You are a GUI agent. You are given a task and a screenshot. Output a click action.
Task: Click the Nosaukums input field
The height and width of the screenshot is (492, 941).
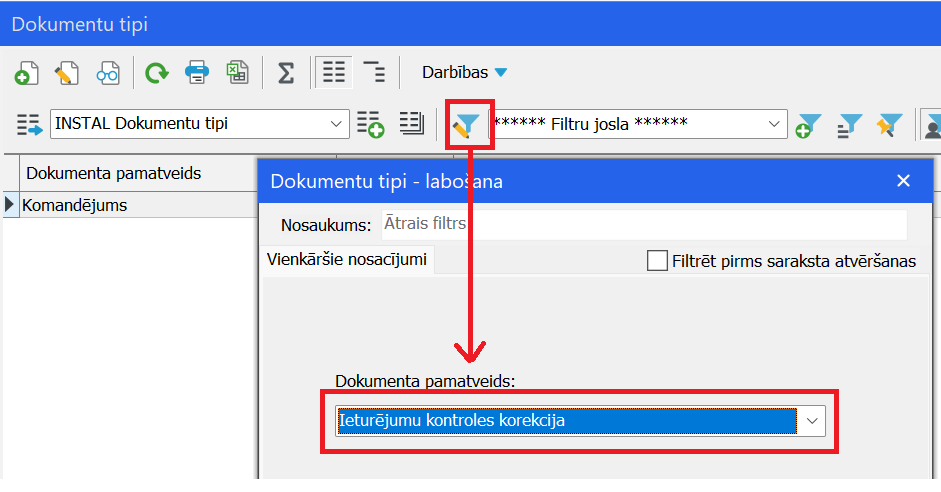click(x=644, y=224)
